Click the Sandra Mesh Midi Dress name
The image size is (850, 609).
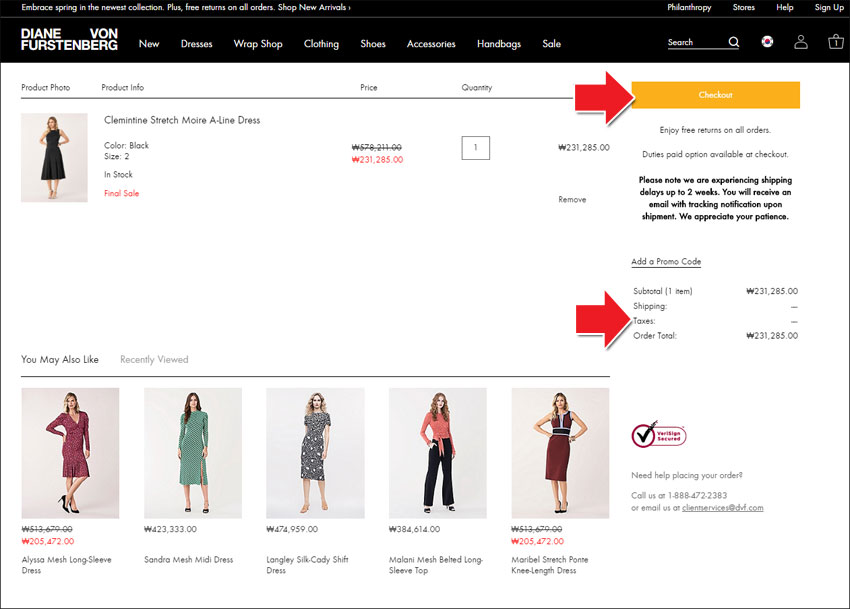click(189, 560)
